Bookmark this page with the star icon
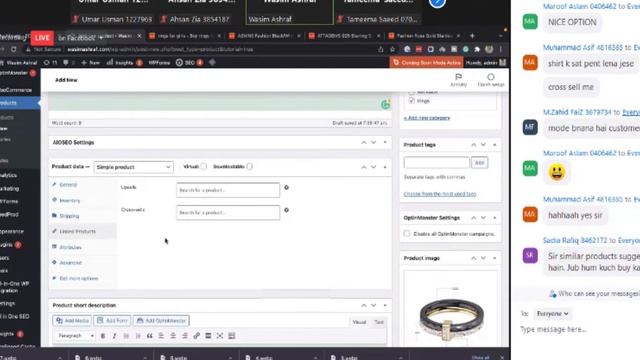 point(392,49)
